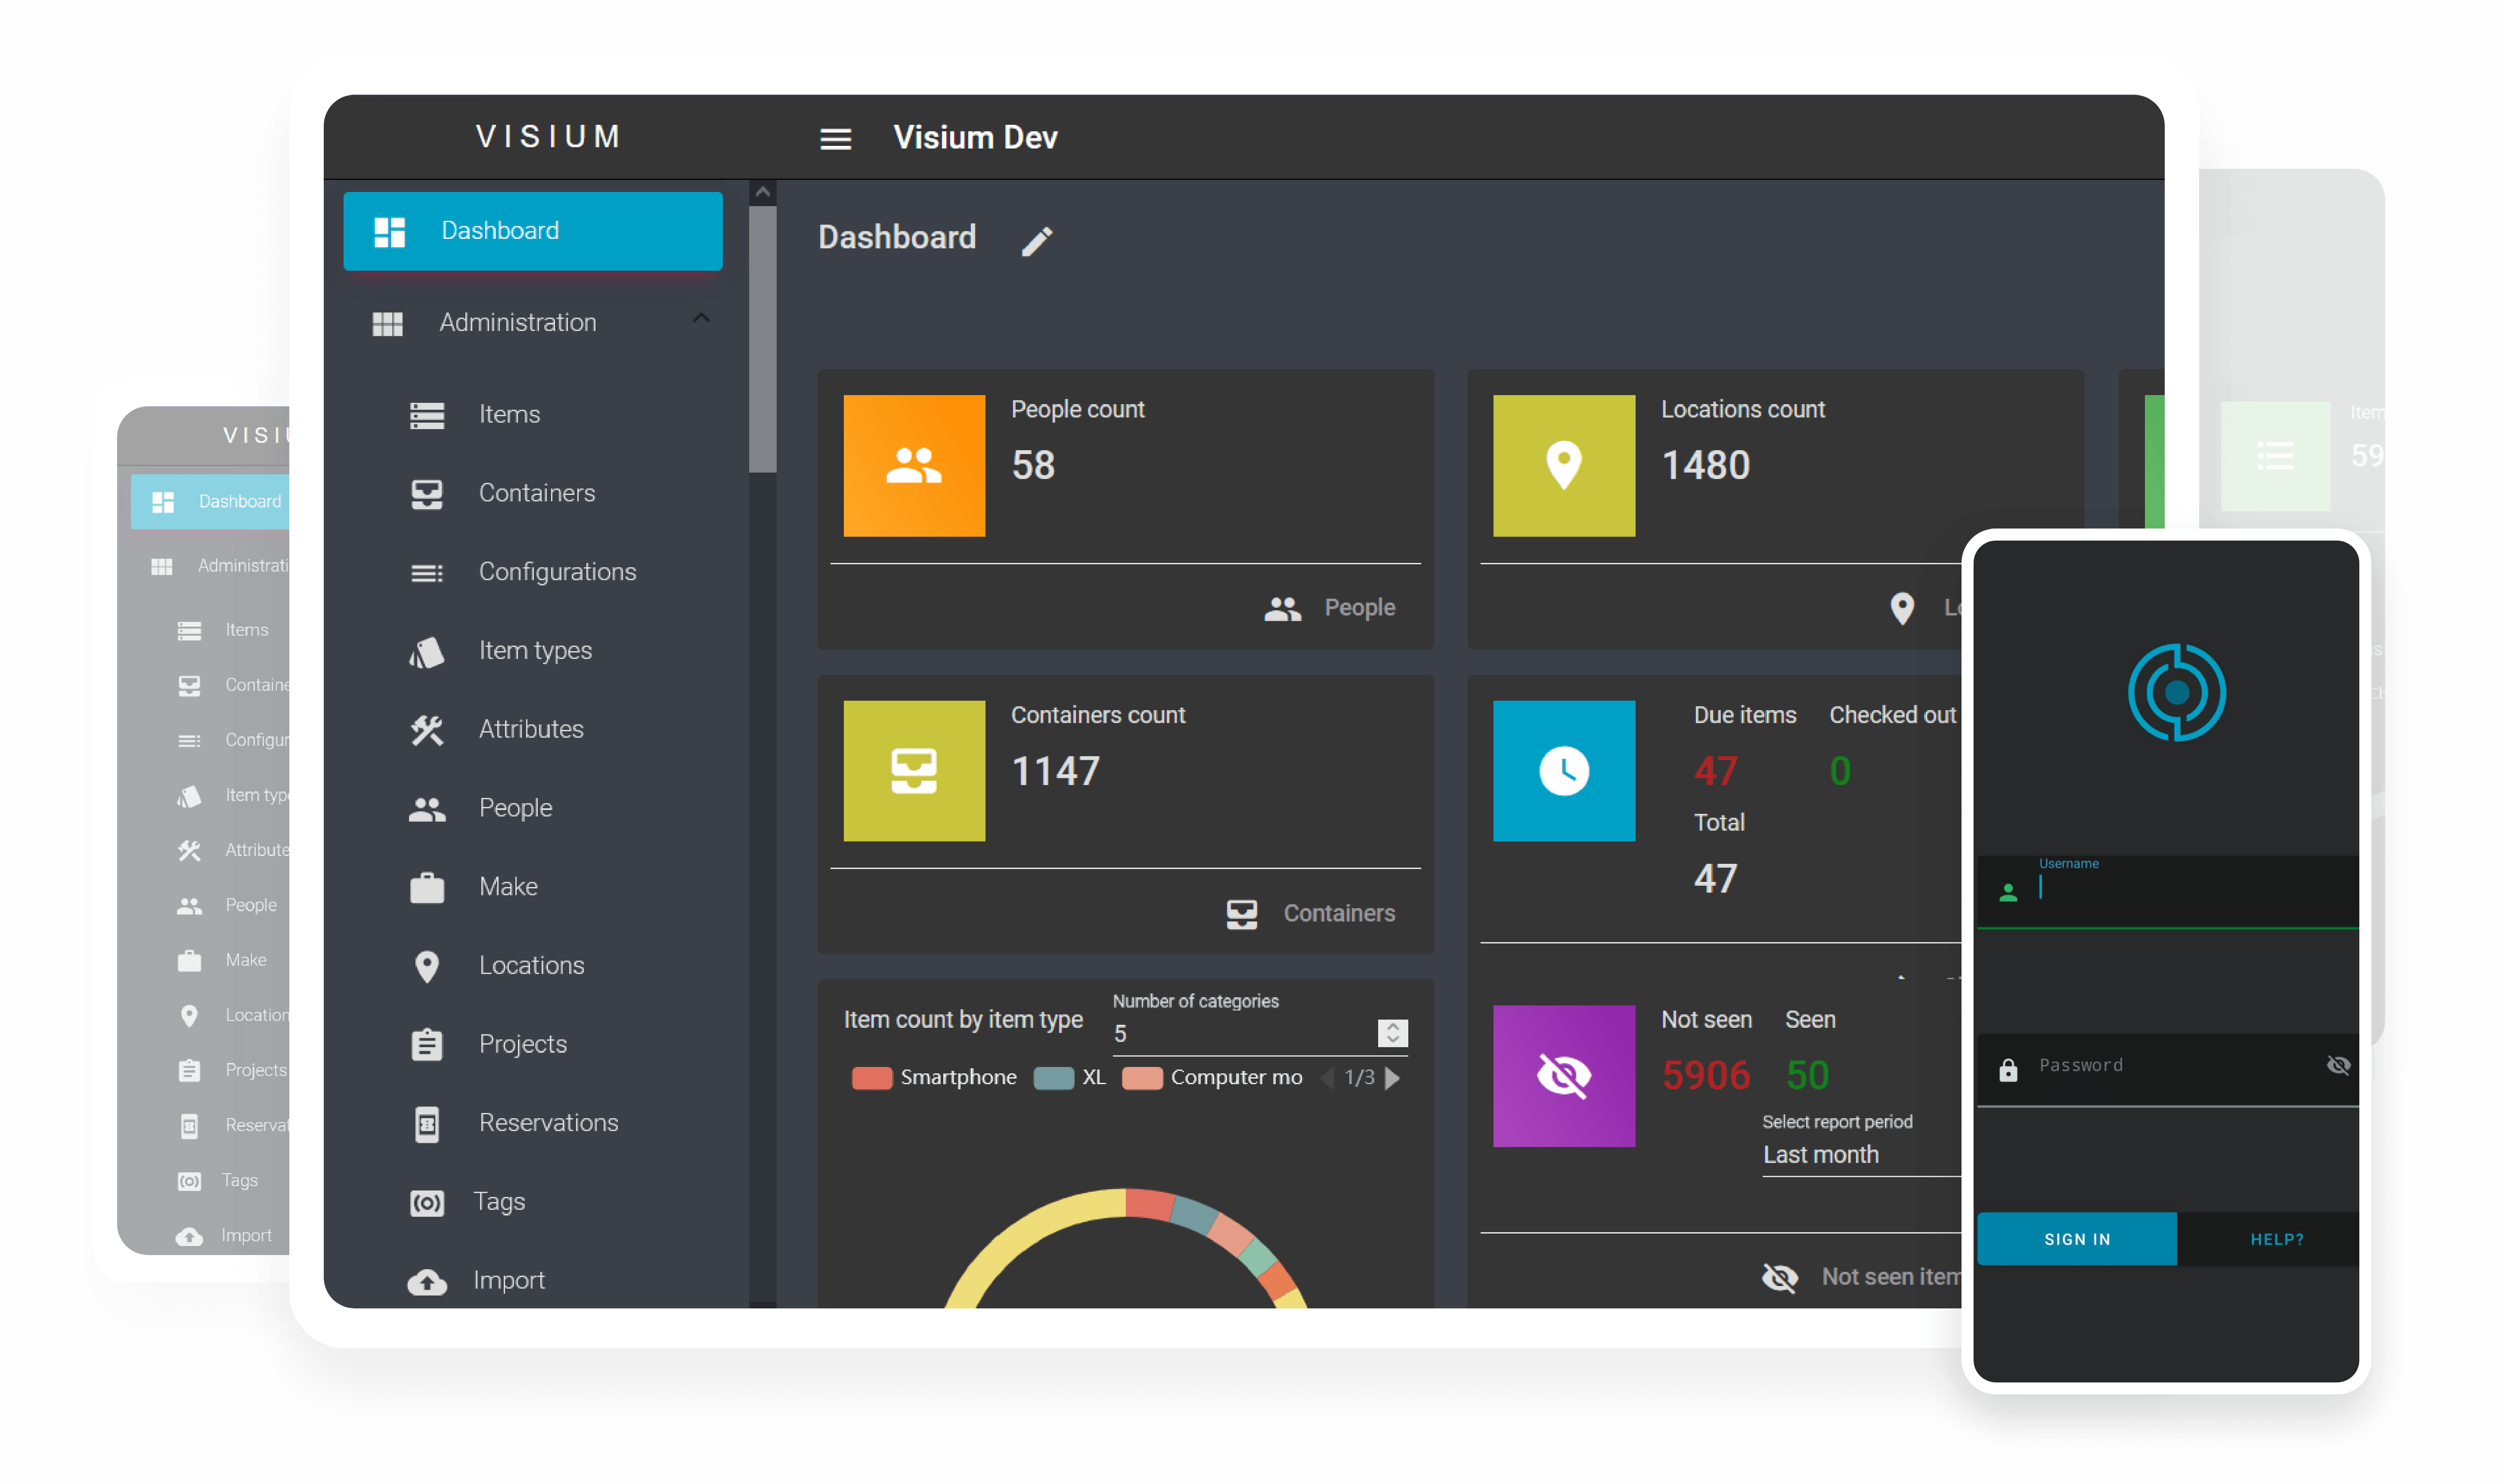
Task: Click the Number of categories value field
Action: (1243, 1034)
